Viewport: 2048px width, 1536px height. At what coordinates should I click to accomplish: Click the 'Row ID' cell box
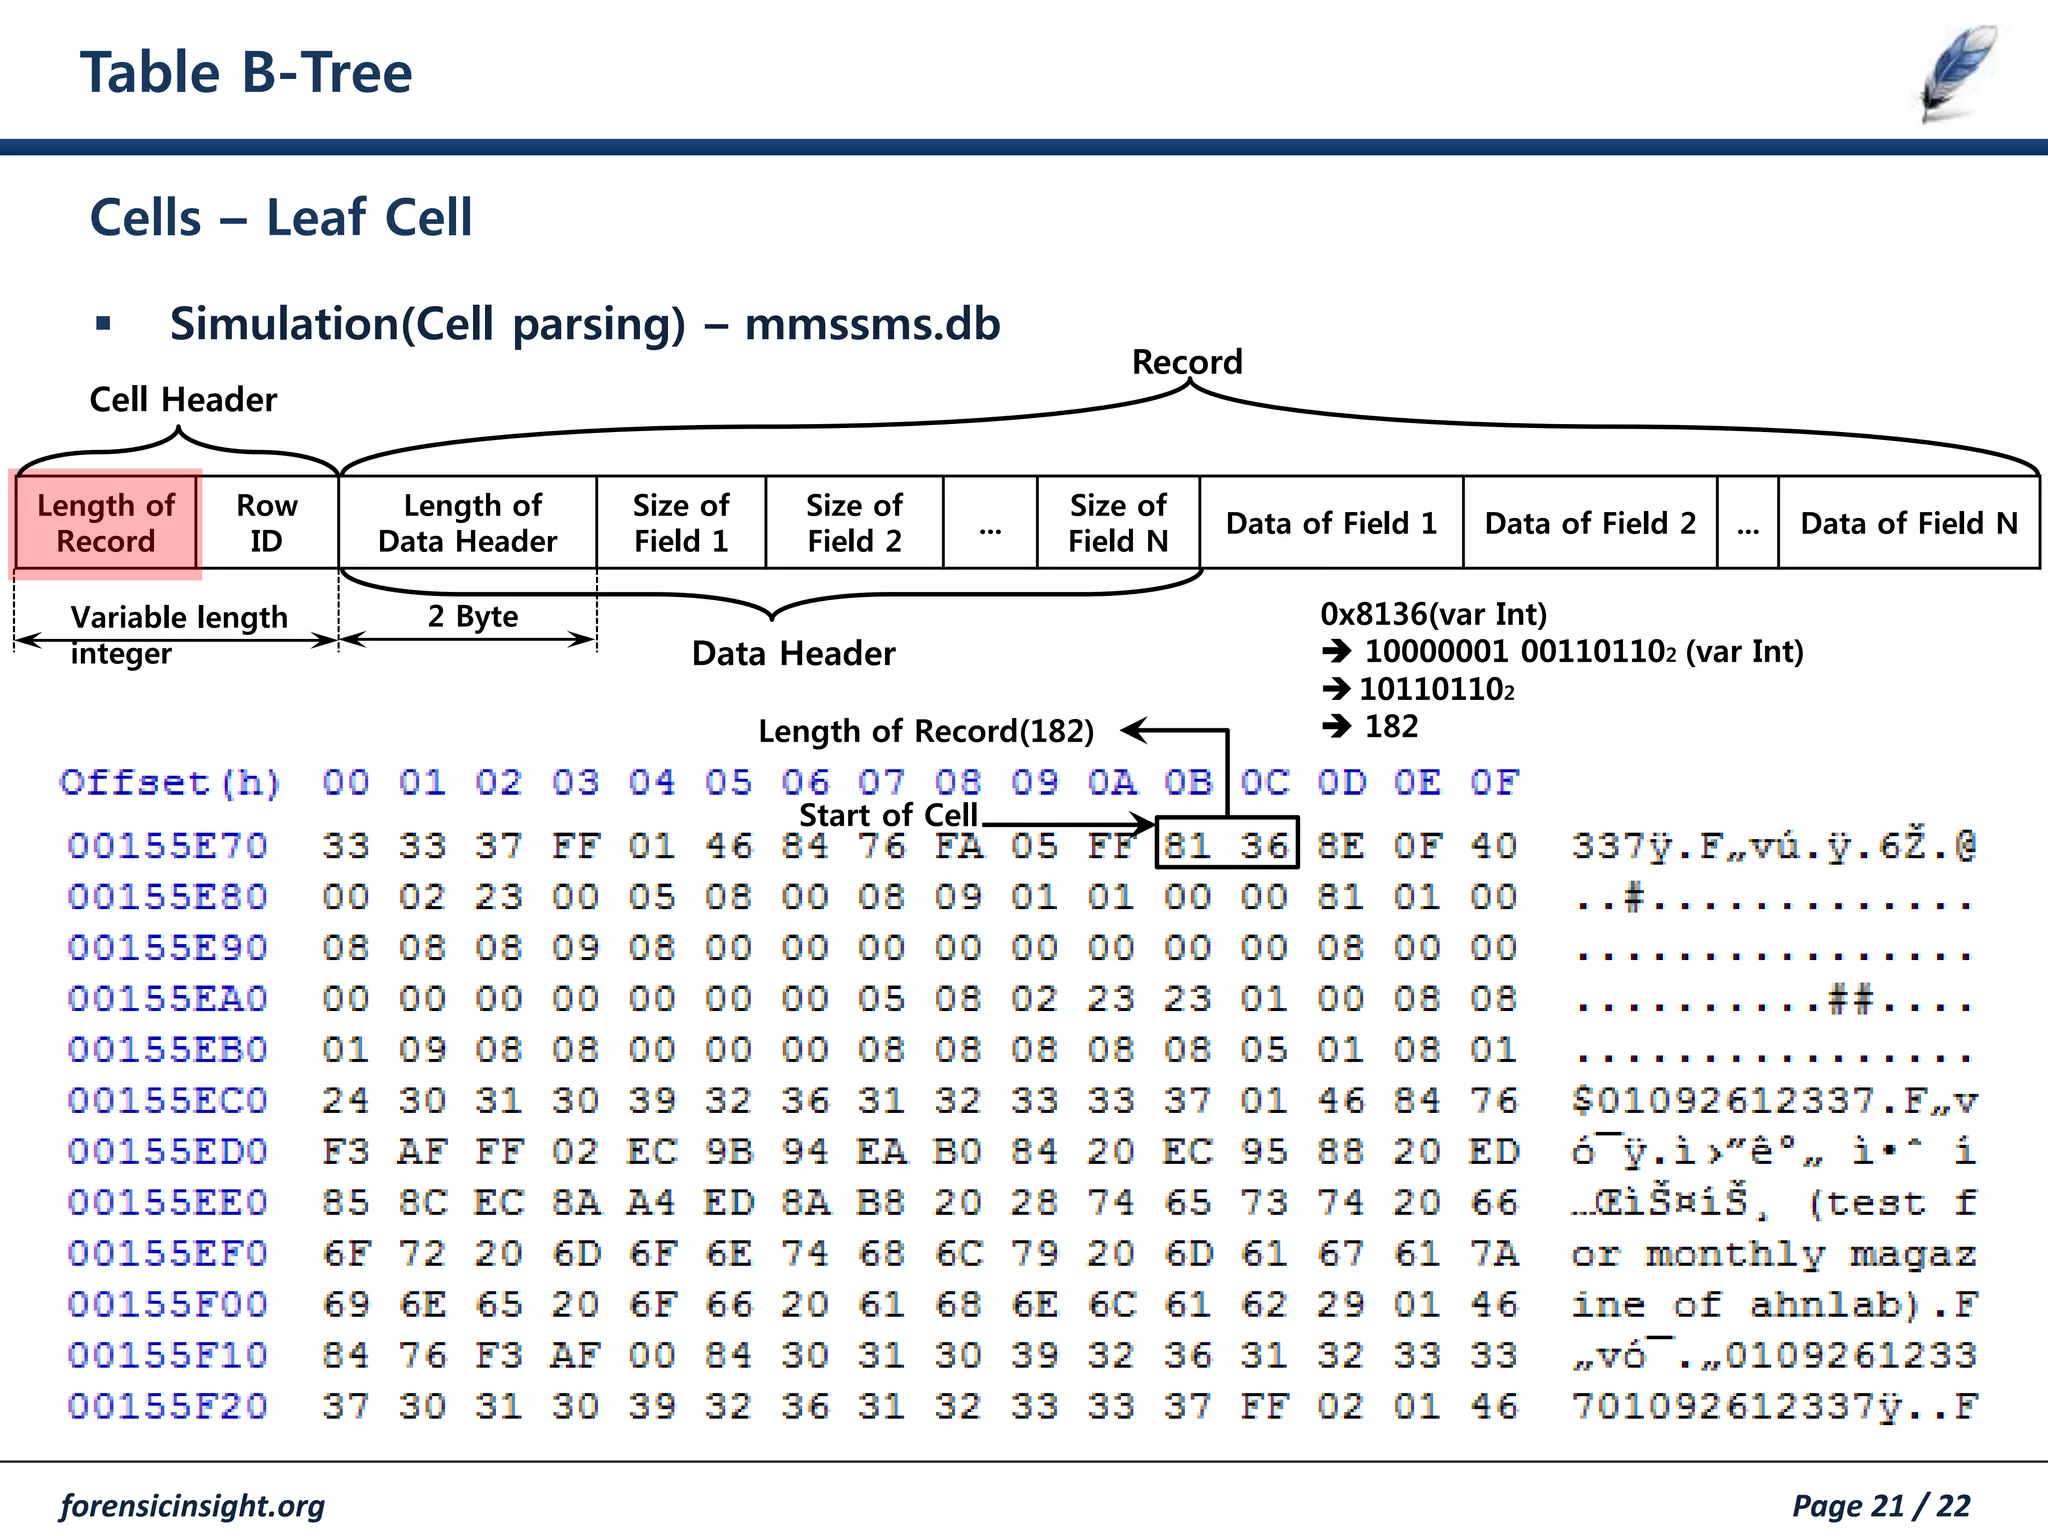click(x=267, y=523)
